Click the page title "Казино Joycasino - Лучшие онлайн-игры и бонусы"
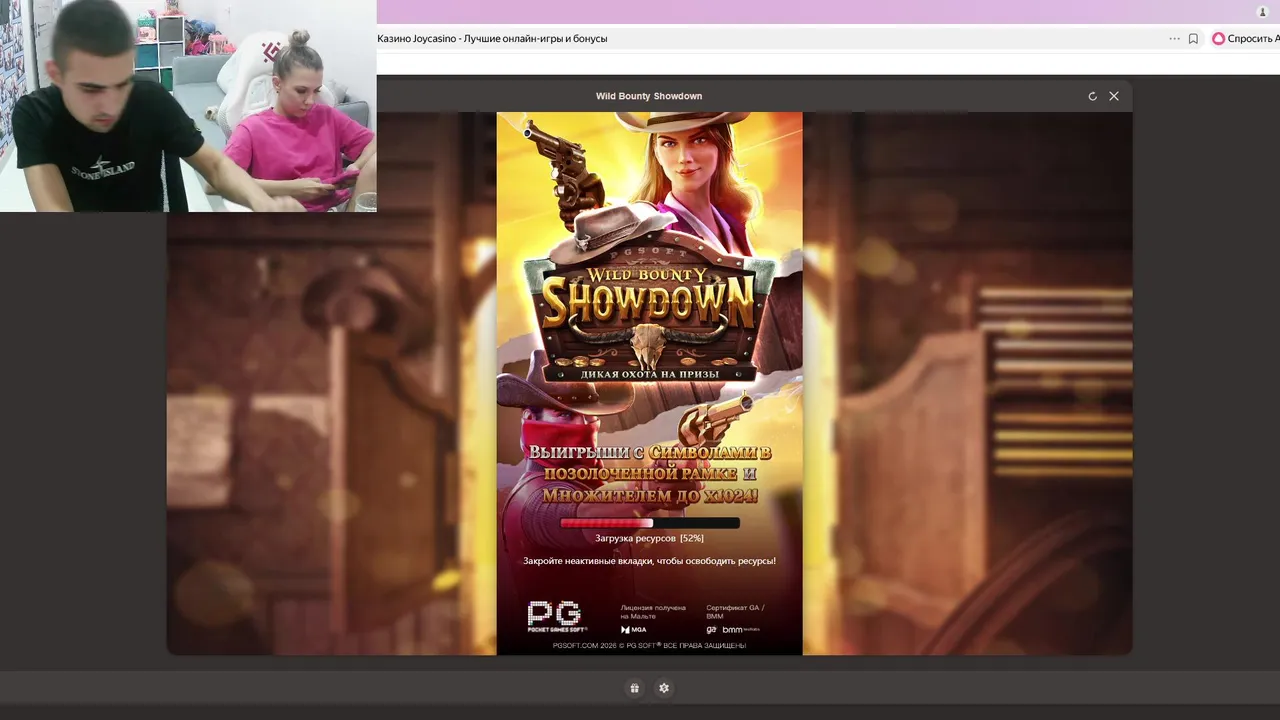The image size is (1280, 720). point(492,39)
